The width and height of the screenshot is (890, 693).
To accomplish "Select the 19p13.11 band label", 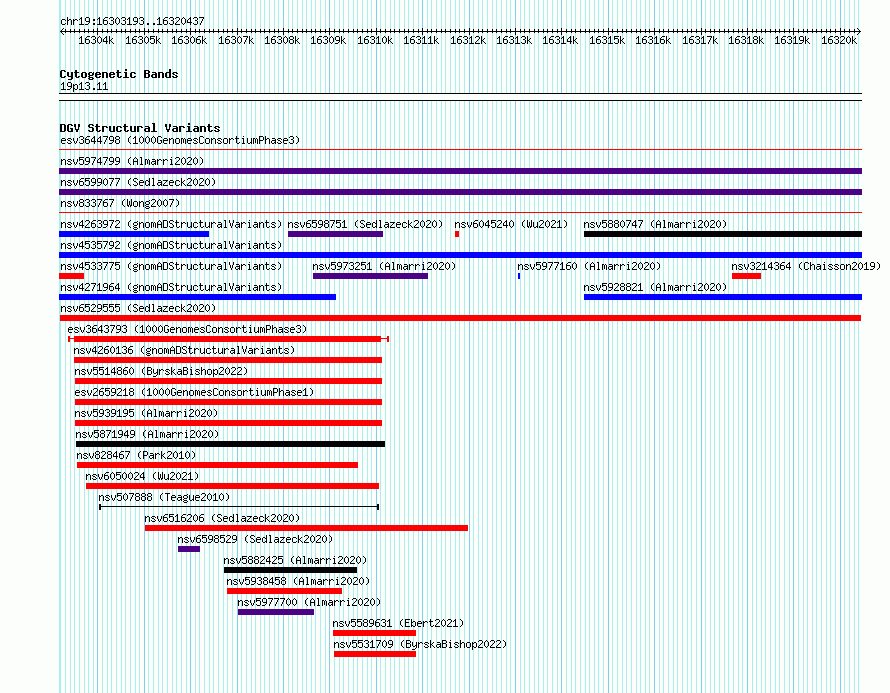I will click(84, 87).
